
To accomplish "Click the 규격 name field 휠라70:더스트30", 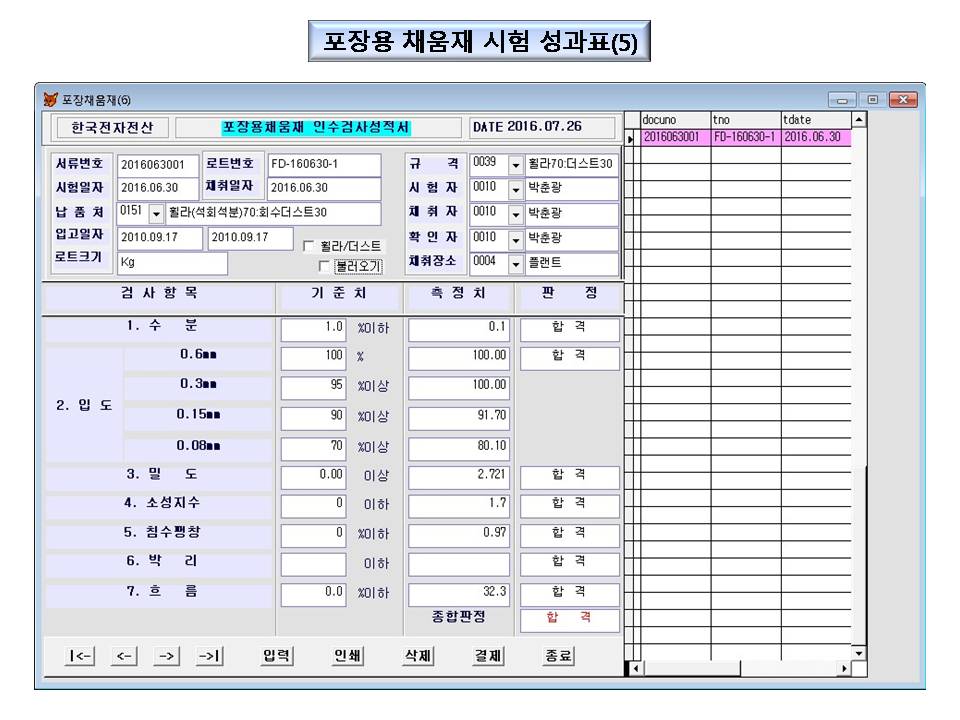I will (x=571, y=164).
